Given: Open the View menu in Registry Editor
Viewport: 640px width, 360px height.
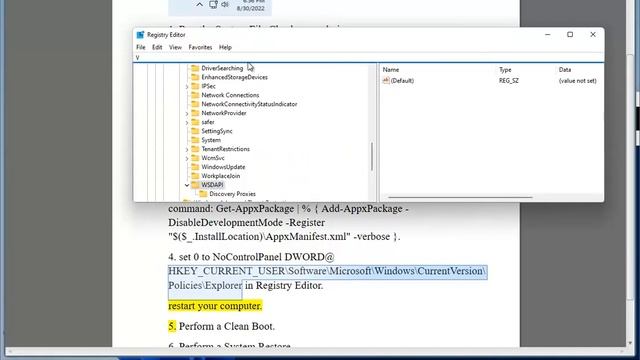Looking at the screenshot, I should (x=176, y=47).
